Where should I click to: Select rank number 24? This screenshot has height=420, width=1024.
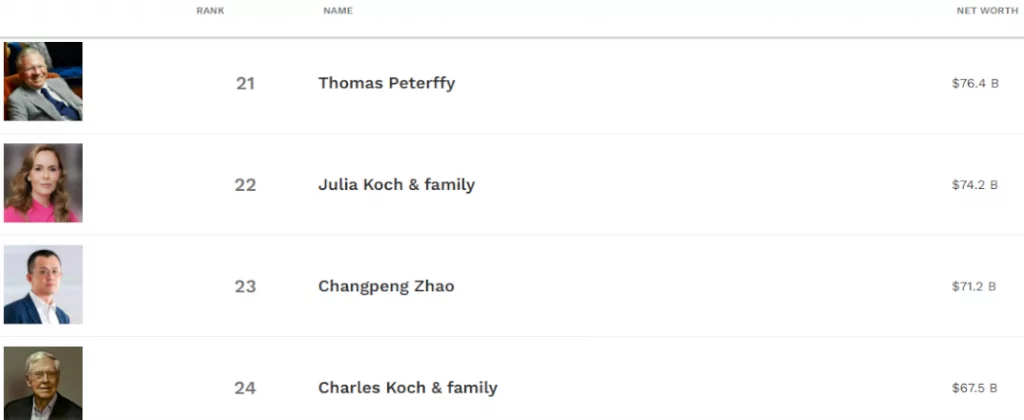(x=245, y=388)
